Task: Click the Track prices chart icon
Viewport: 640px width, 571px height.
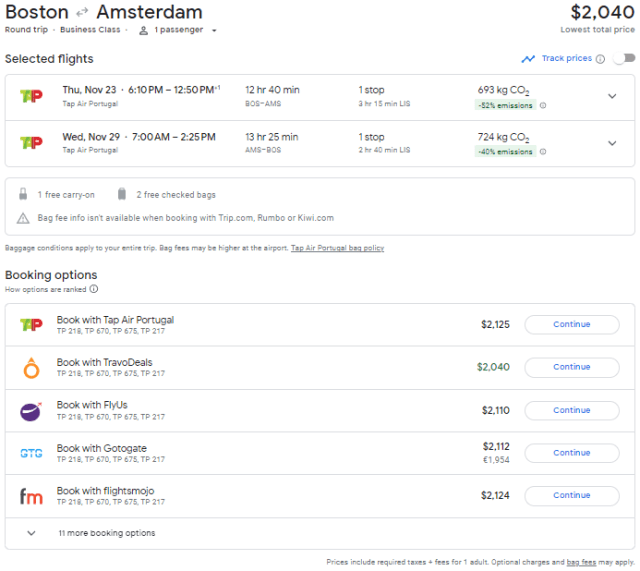Action: (528, 59)
